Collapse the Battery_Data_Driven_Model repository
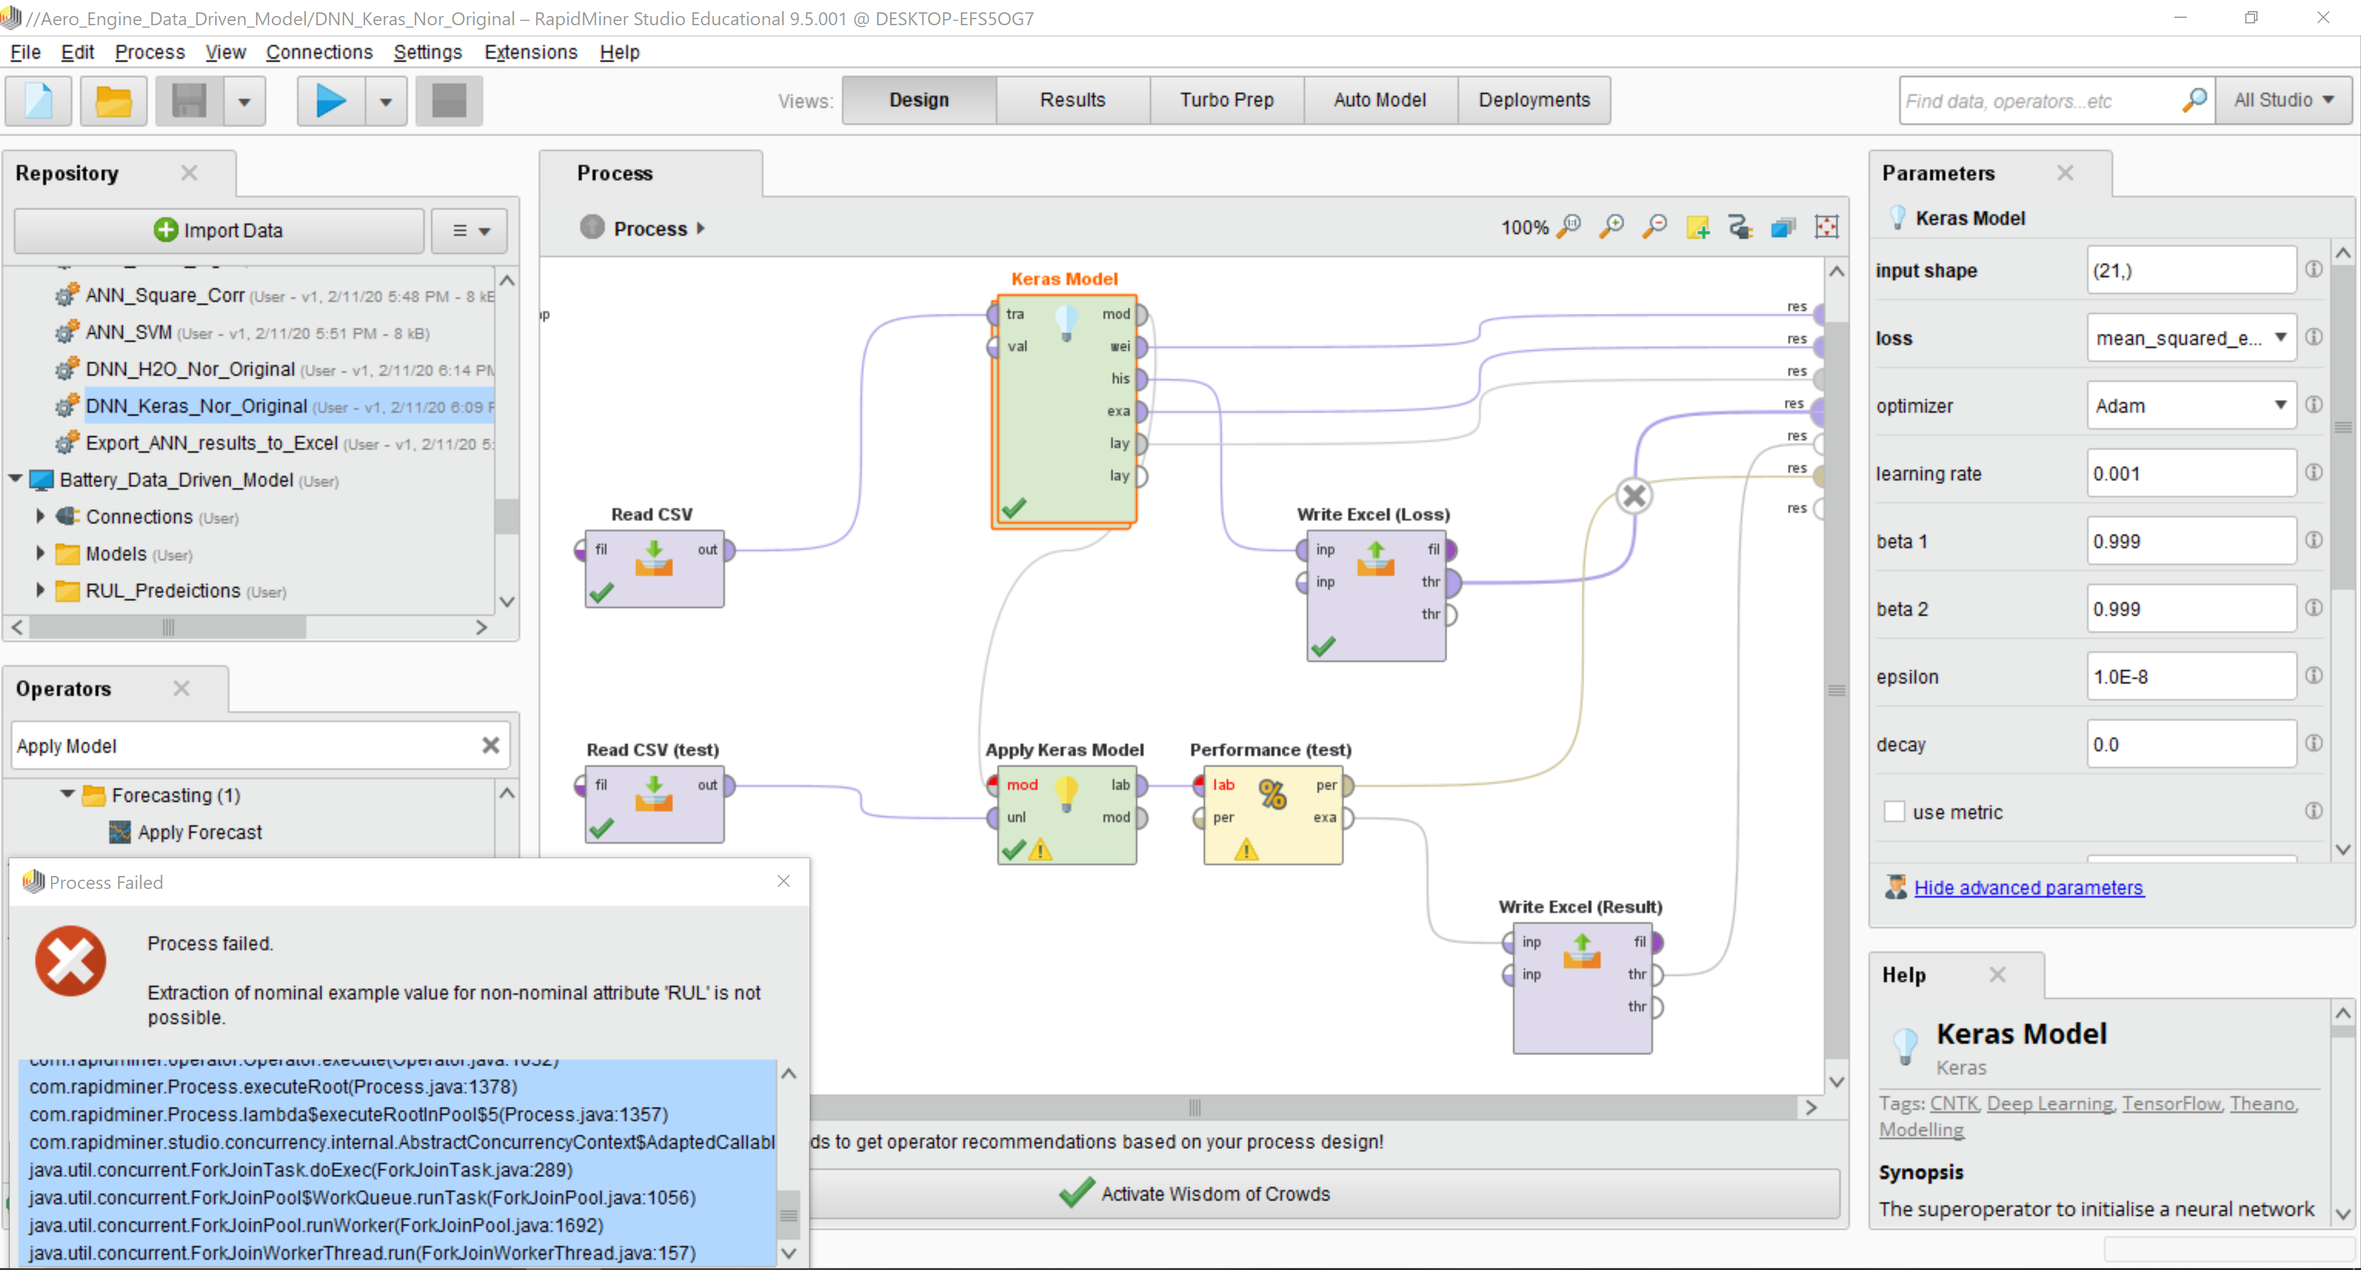 pos(16,480)
